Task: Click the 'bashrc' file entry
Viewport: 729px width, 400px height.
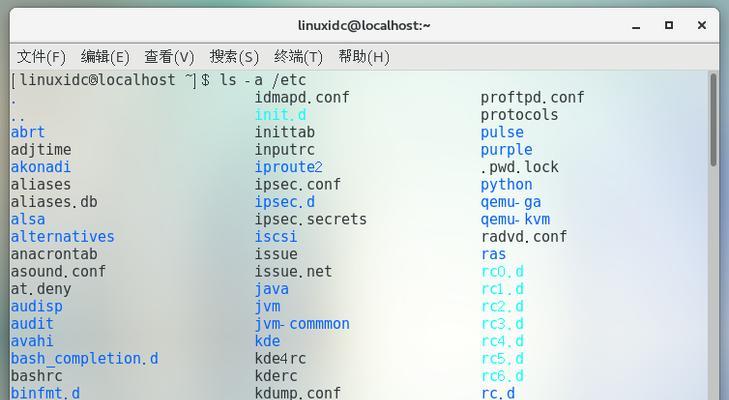Action: click(36, 376)
